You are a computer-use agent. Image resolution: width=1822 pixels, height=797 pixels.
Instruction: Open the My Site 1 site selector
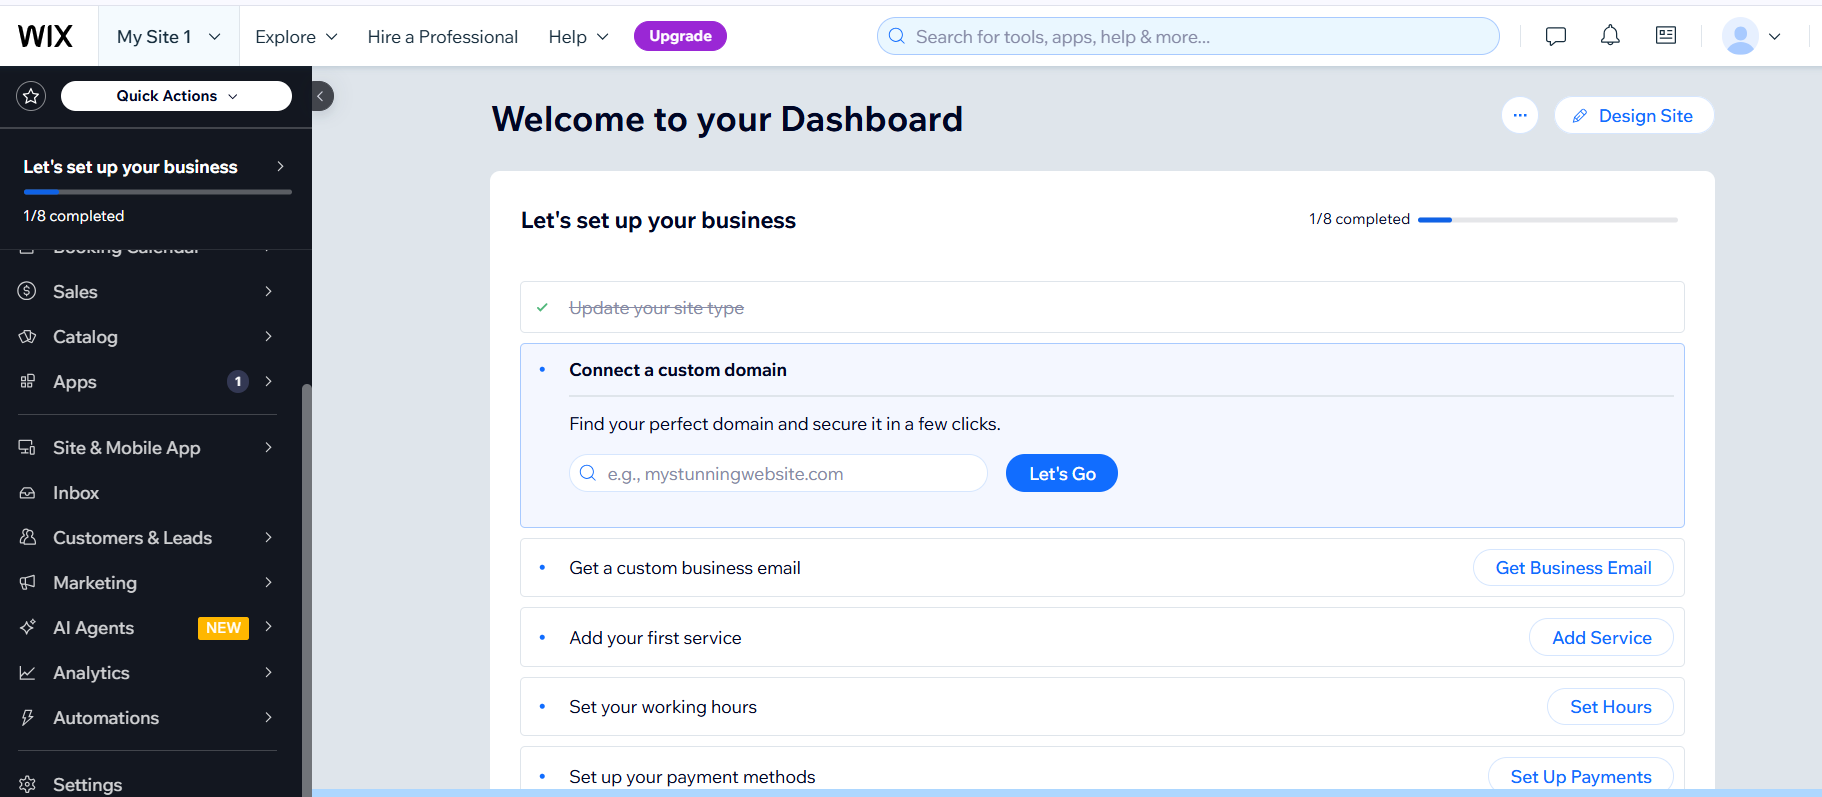click(168, 36)
